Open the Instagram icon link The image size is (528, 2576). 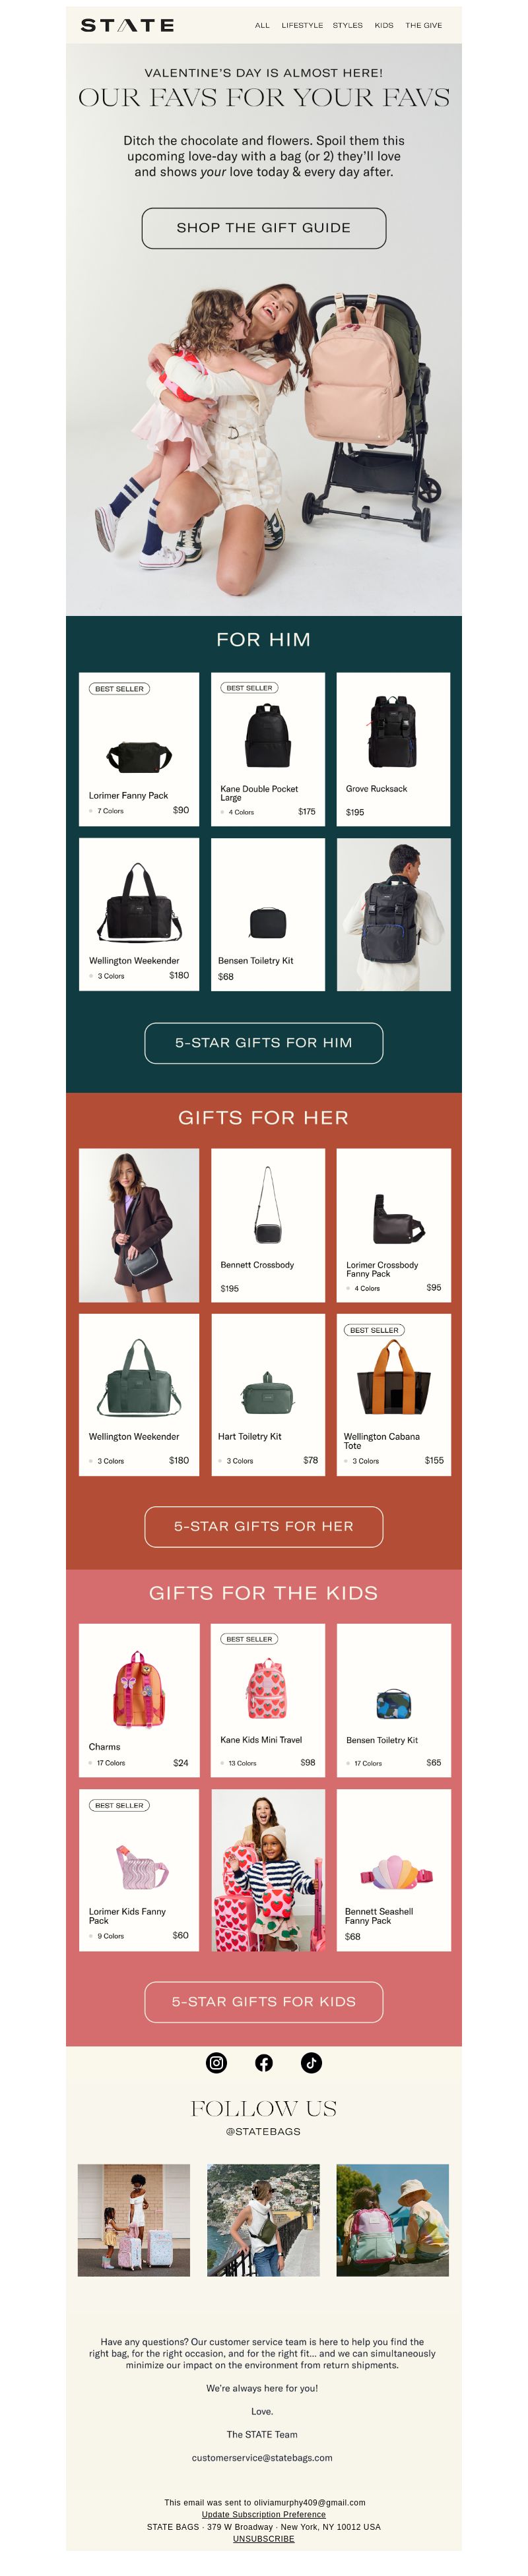point(216,2062)
